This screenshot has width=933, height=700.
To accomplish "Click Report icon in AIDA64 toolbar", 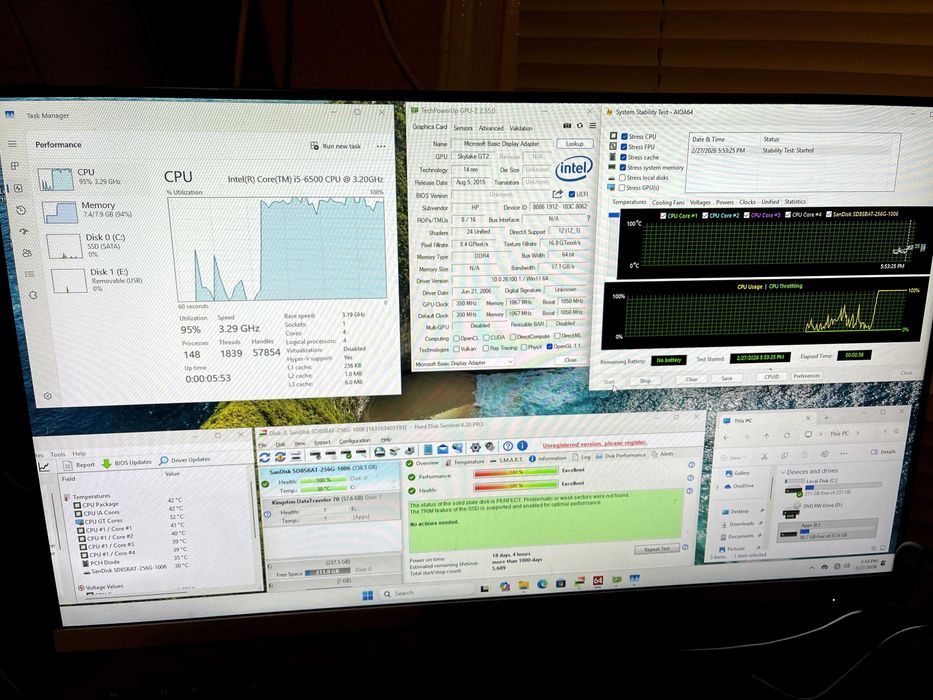I will 70,464.
